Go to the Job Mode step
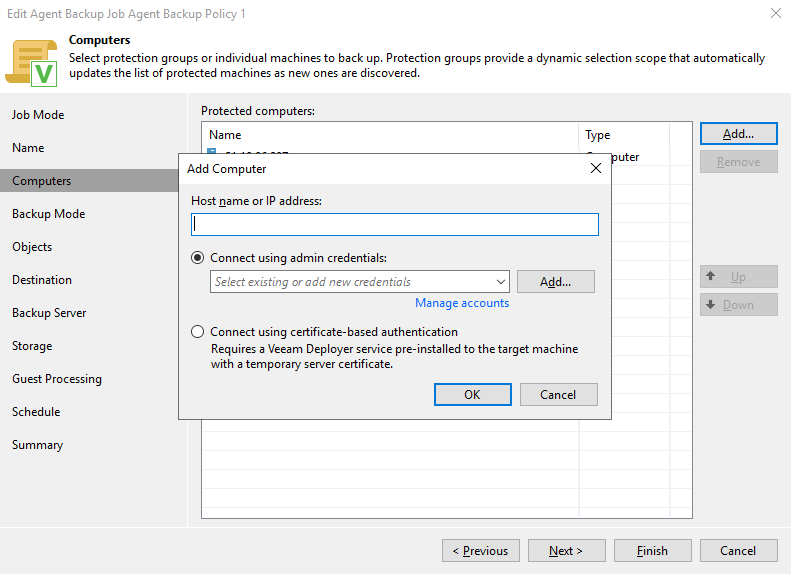The height and width of the screenshot is (574, 791). [38, 115]
